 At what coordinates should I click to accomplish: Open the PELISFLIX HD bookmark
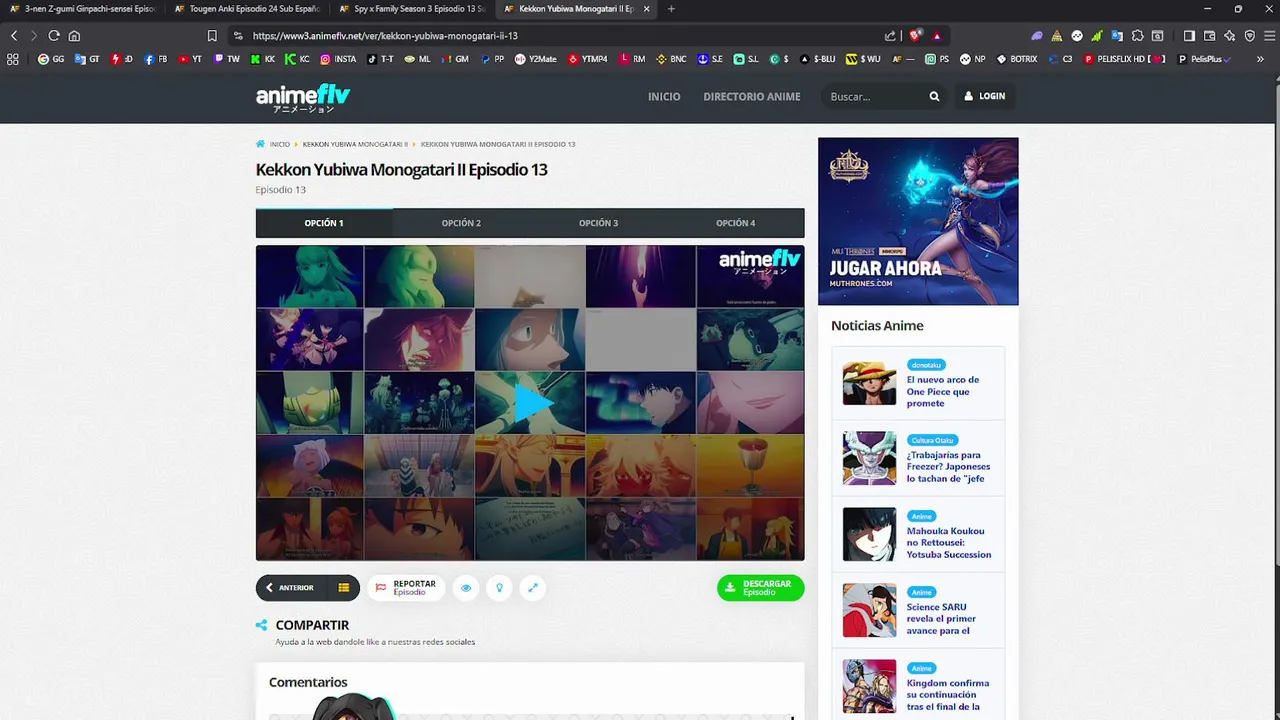pos(1125,59)
